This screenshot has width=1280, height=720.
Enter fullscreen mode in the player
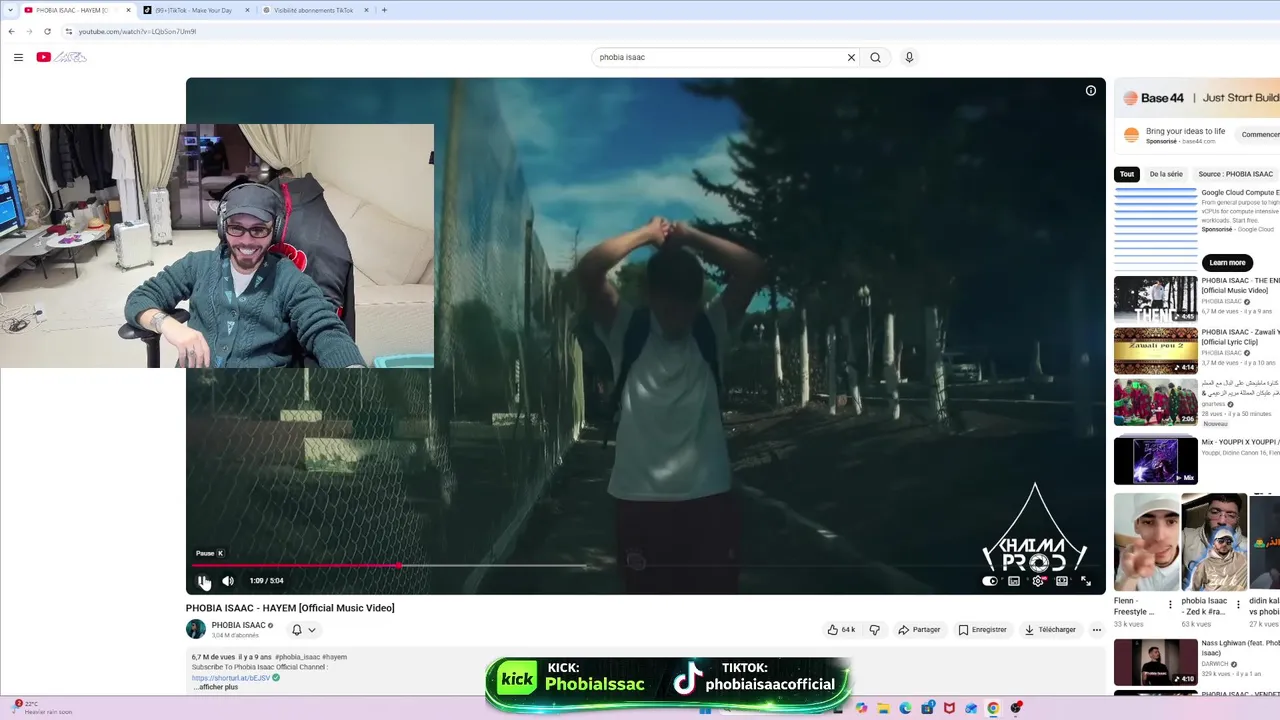pos(1086,581)
